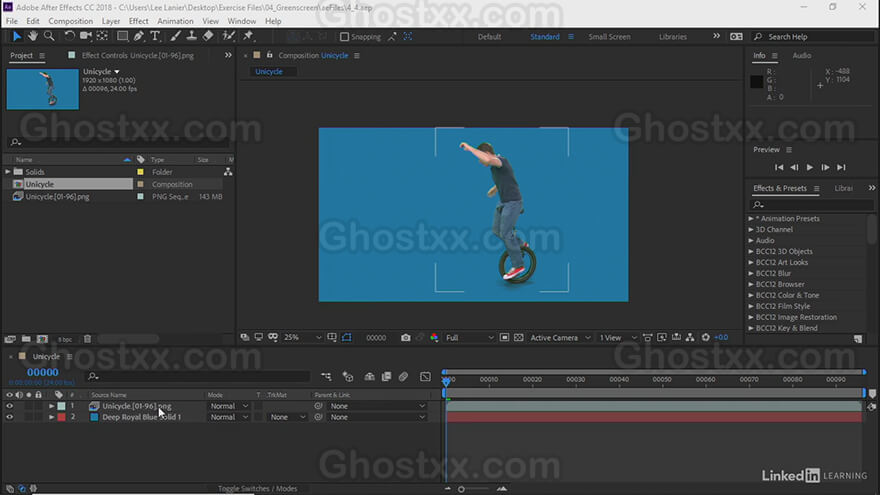Select the Unified Camera tool
This screenshot has height=495, width=880.
(x=85, y=36)
